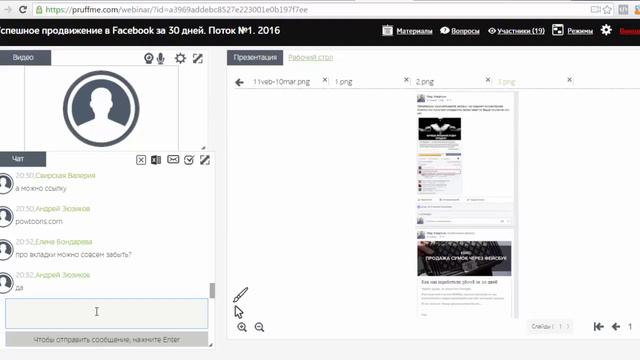Jump to the first slide
Viewport: 640px width, 360px height.
coord(598,326)
